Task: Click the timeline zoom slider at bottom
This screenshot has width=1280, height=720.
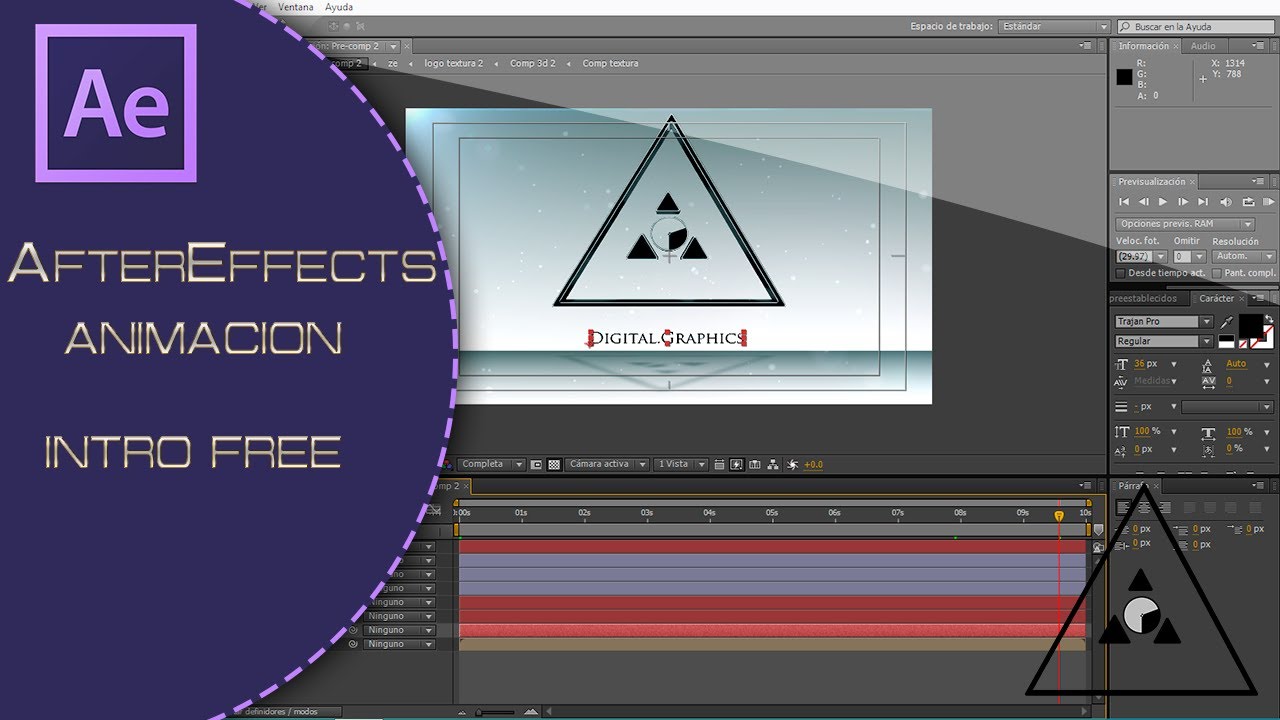Action: (495, 712)
